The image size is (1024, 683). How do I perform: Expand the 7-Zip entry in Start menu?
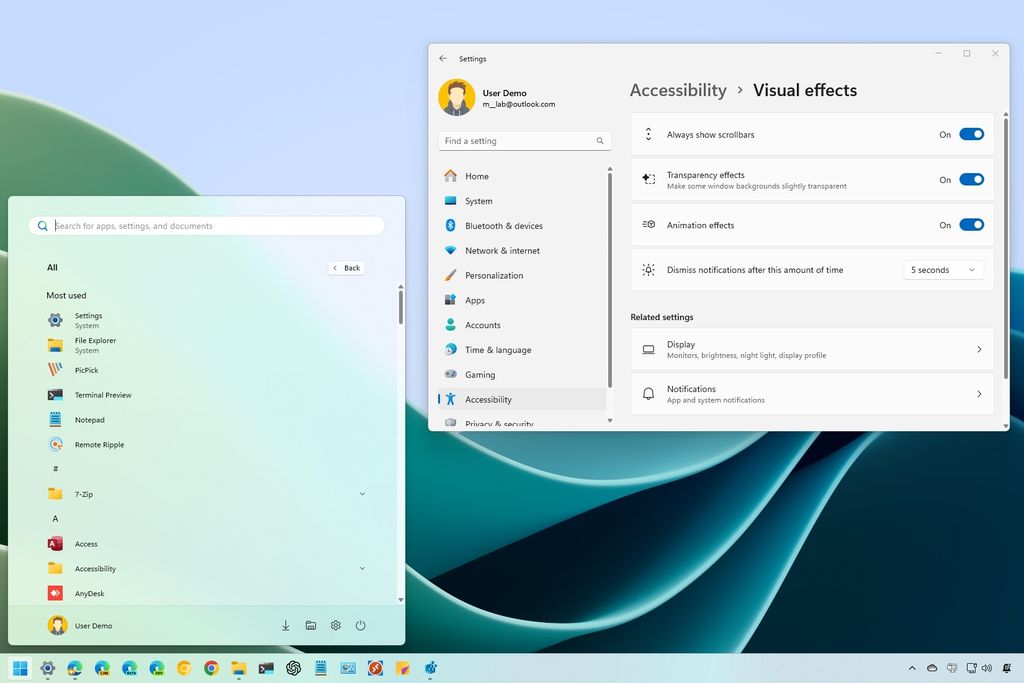coord(362,493)
